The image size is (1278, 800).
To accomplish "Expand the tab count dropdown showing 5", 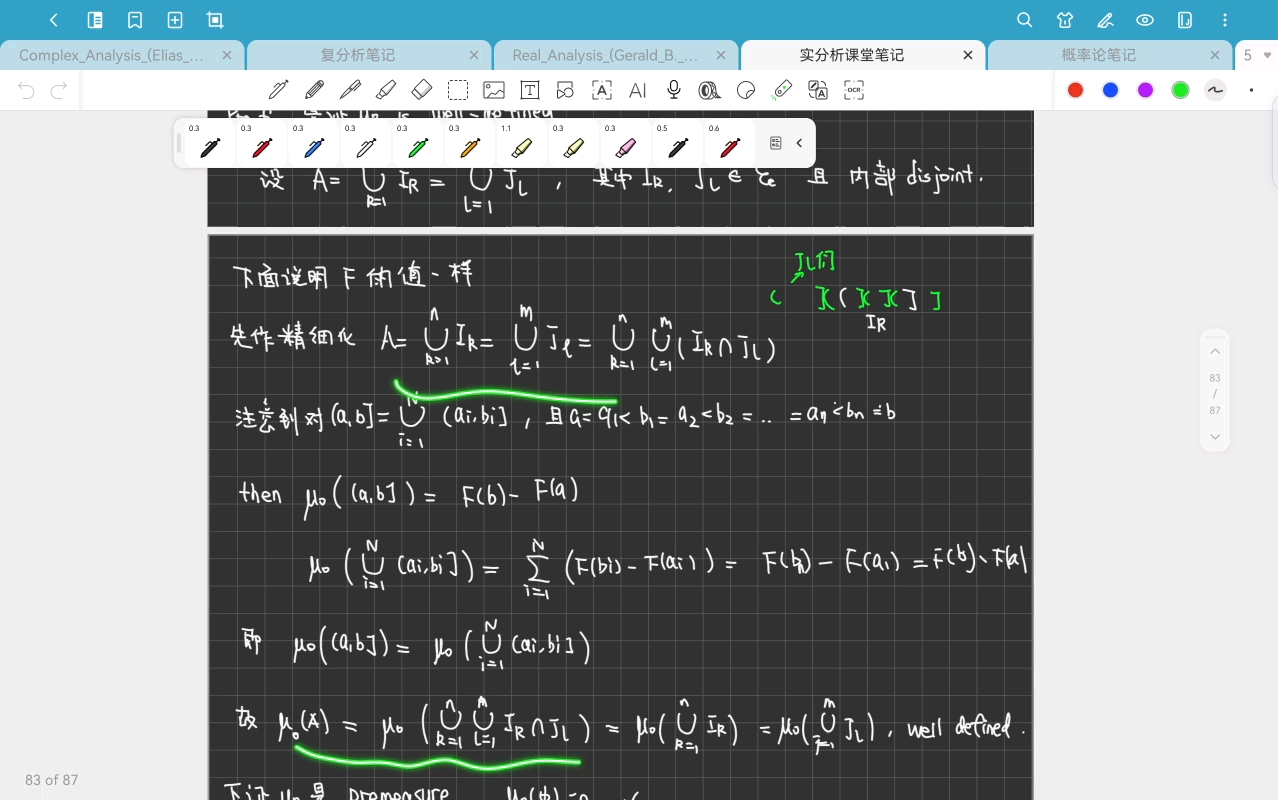I will (x=1257, y=56).
